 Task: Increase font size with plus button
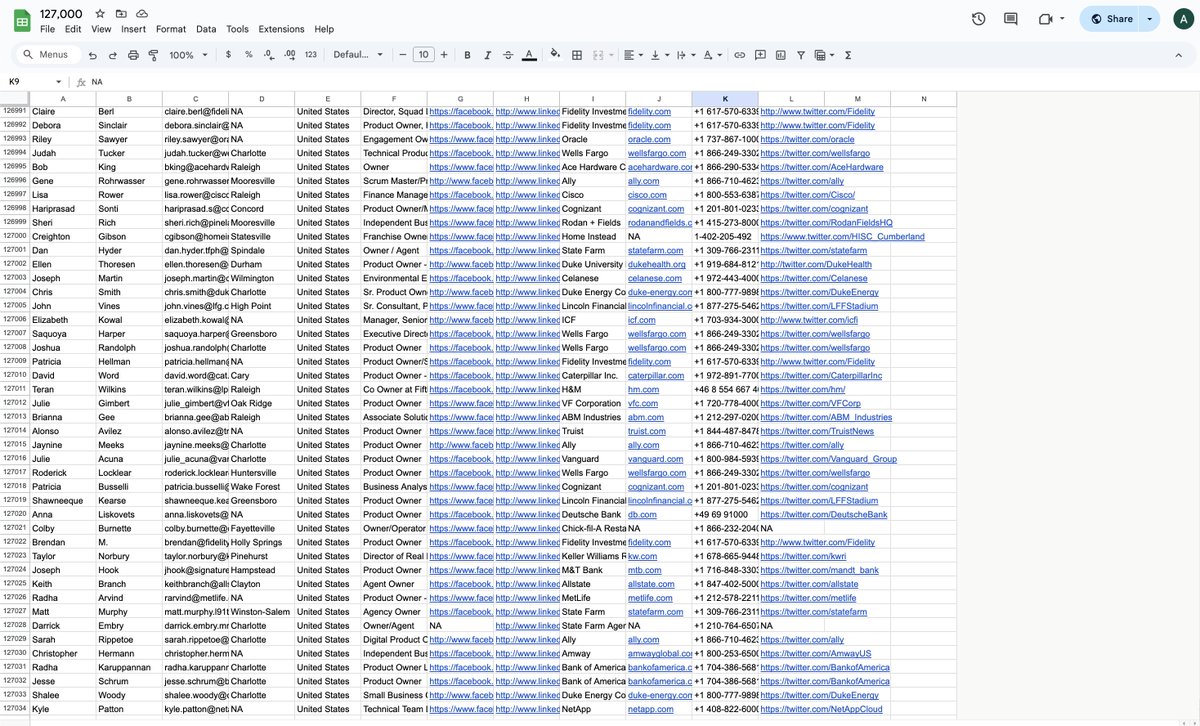[x=444, y=55]
